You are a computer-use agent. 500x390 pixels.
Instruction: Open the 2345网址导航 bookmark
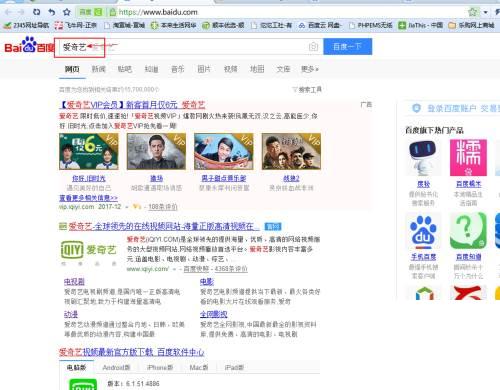click(x=26, y=25)
